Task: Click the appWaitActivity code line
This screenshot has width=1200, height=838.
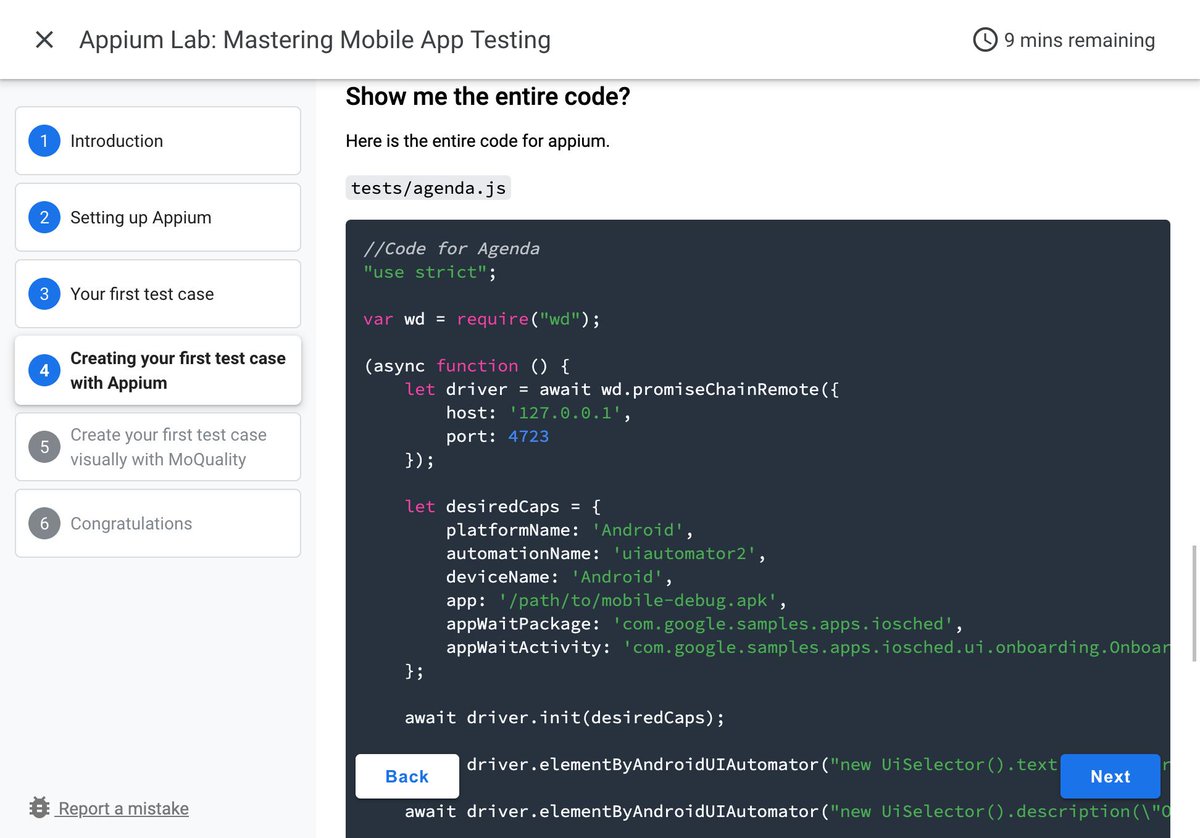Action: click(x=807, y=647)
